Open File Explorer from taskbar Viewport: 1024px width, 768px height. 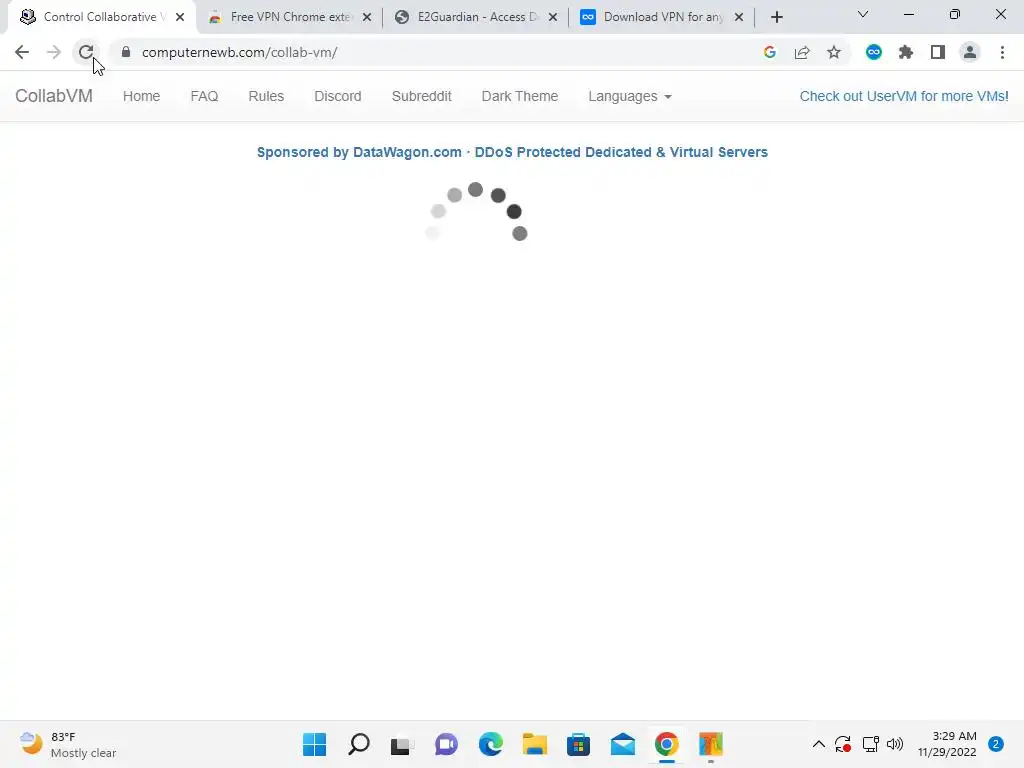(x=535, y=744)
